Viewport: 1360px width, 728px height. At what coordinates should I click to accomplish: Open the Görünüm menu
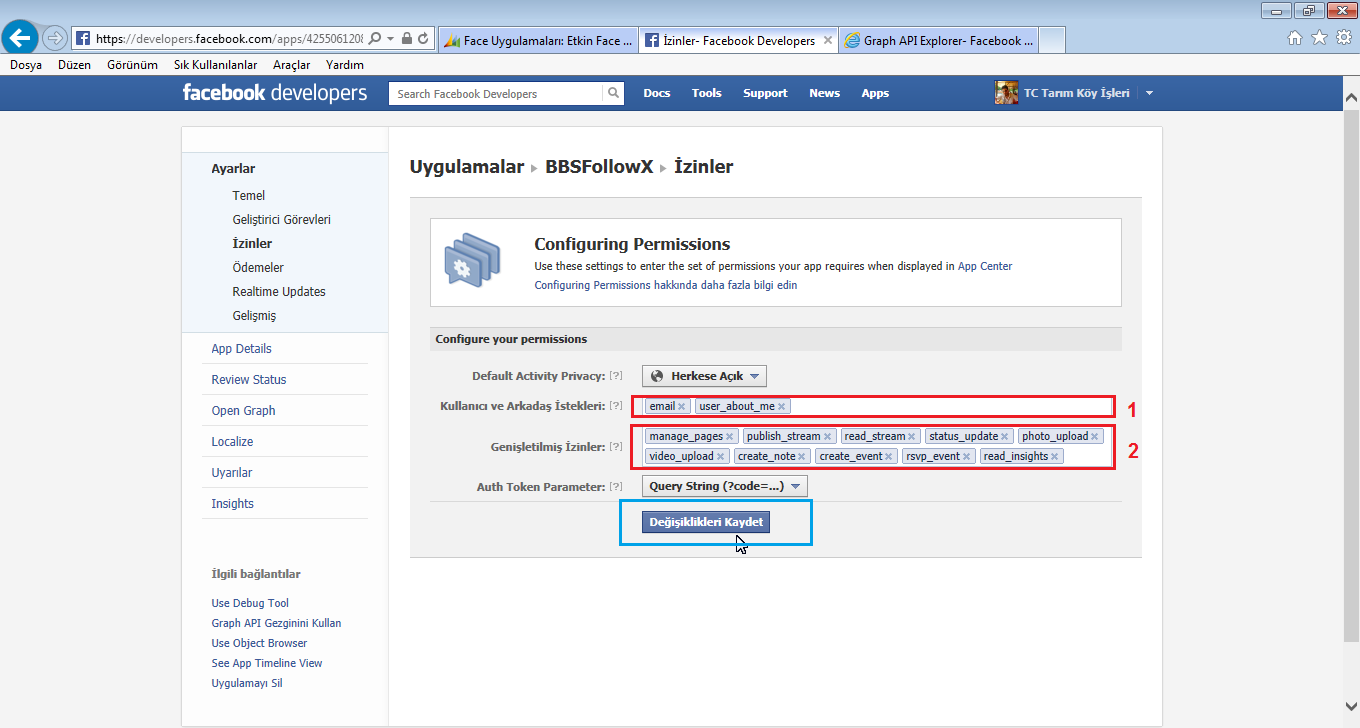tap(132, 65)
